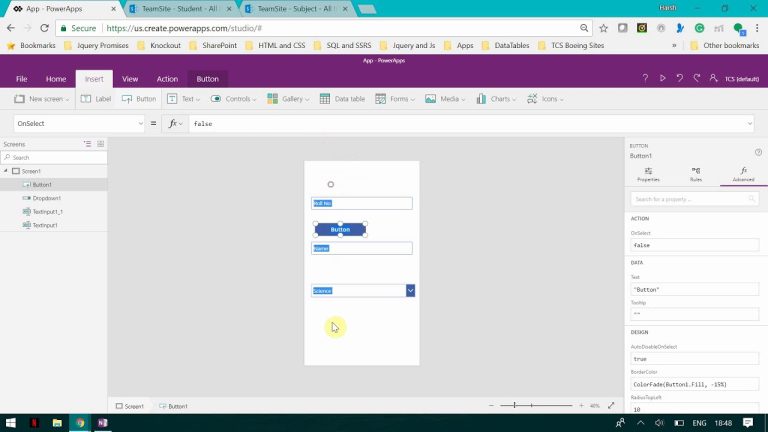Switch to the Action tab
Image resolution: width=768 pixels, height=432 pixels.
coord(167,79)
